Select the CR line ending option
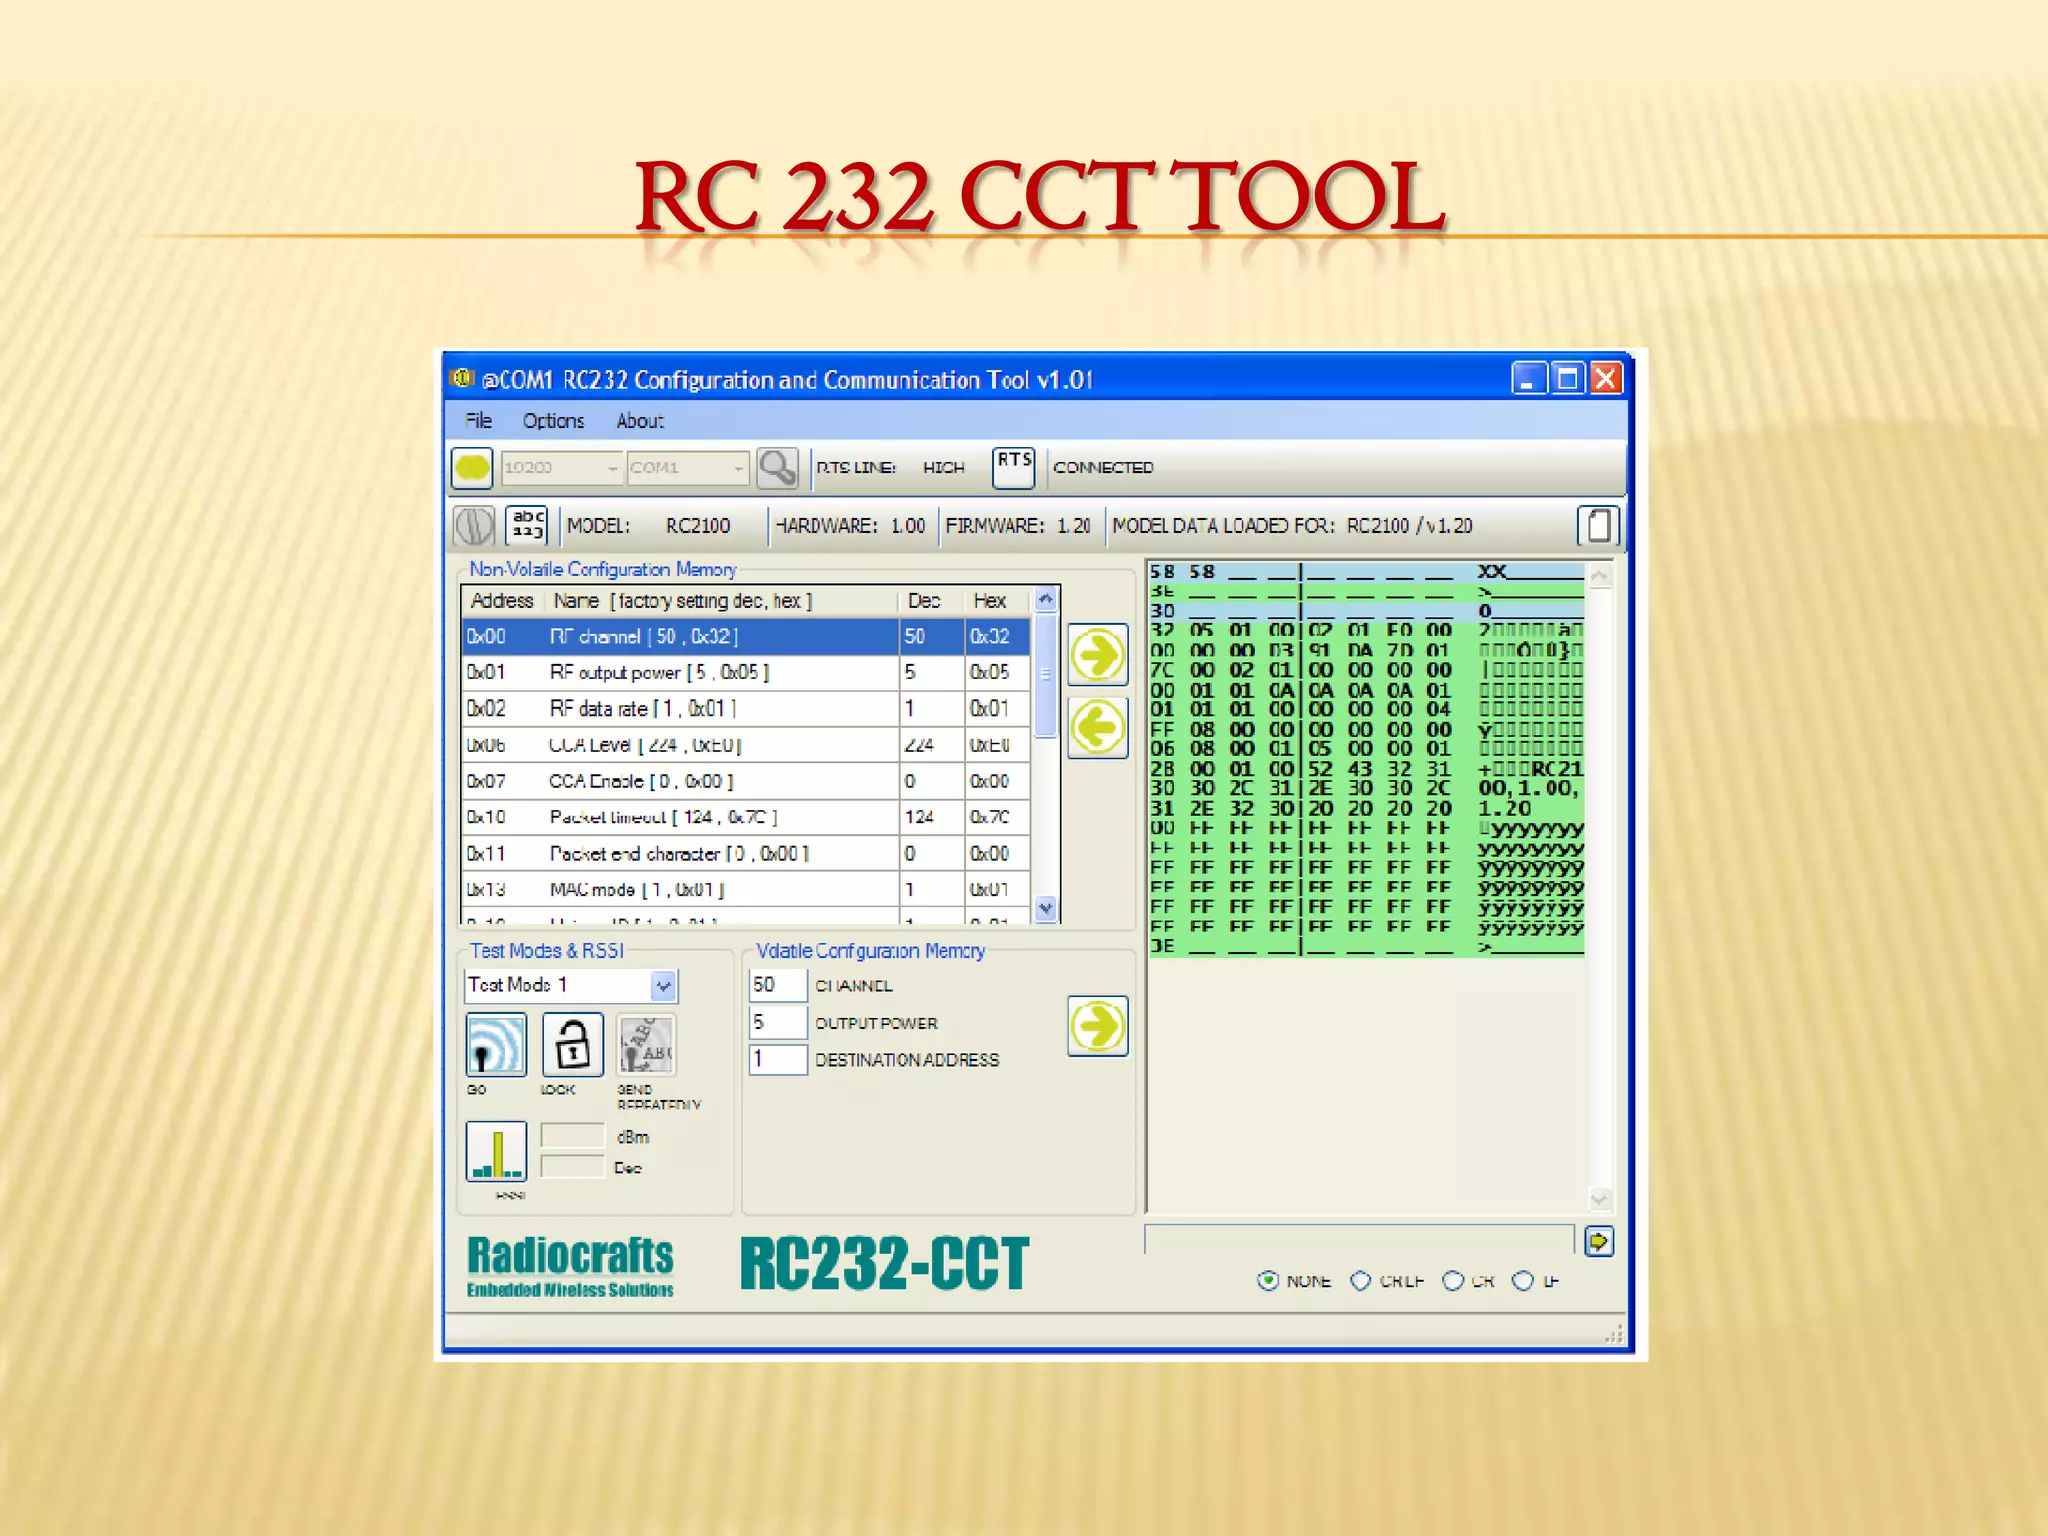The width and height of the screenshot is (2048, 1536). point(1453,1280)
